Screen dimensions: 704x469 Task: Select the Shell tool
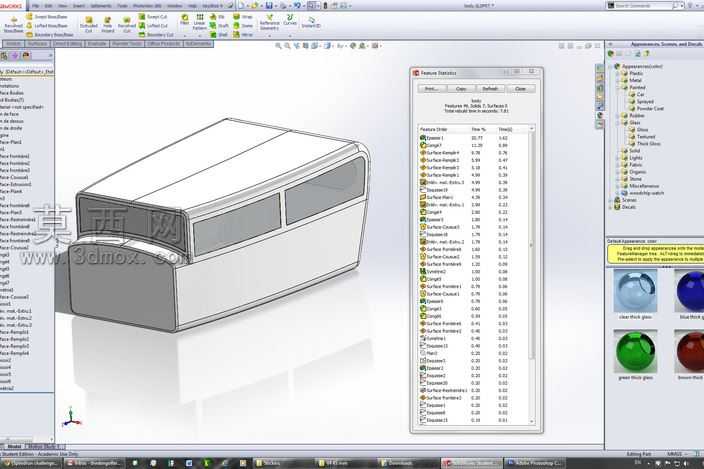pyautogui.click(x=219, y=35)
